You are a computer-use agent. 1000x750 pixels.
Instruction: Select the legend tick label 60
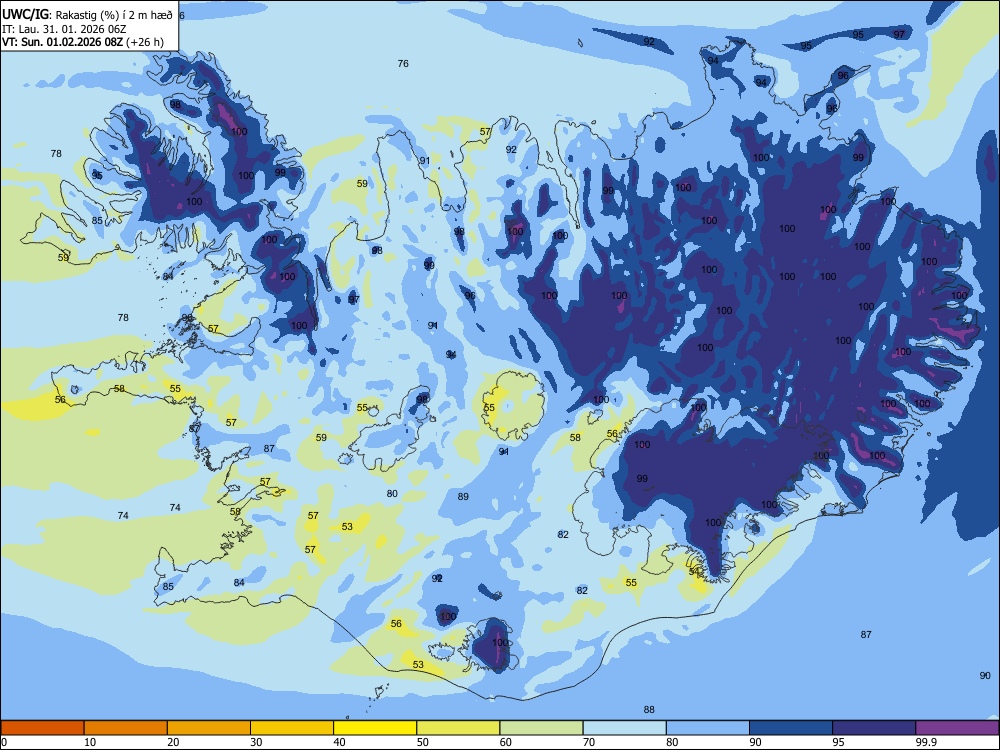point(506,742)
